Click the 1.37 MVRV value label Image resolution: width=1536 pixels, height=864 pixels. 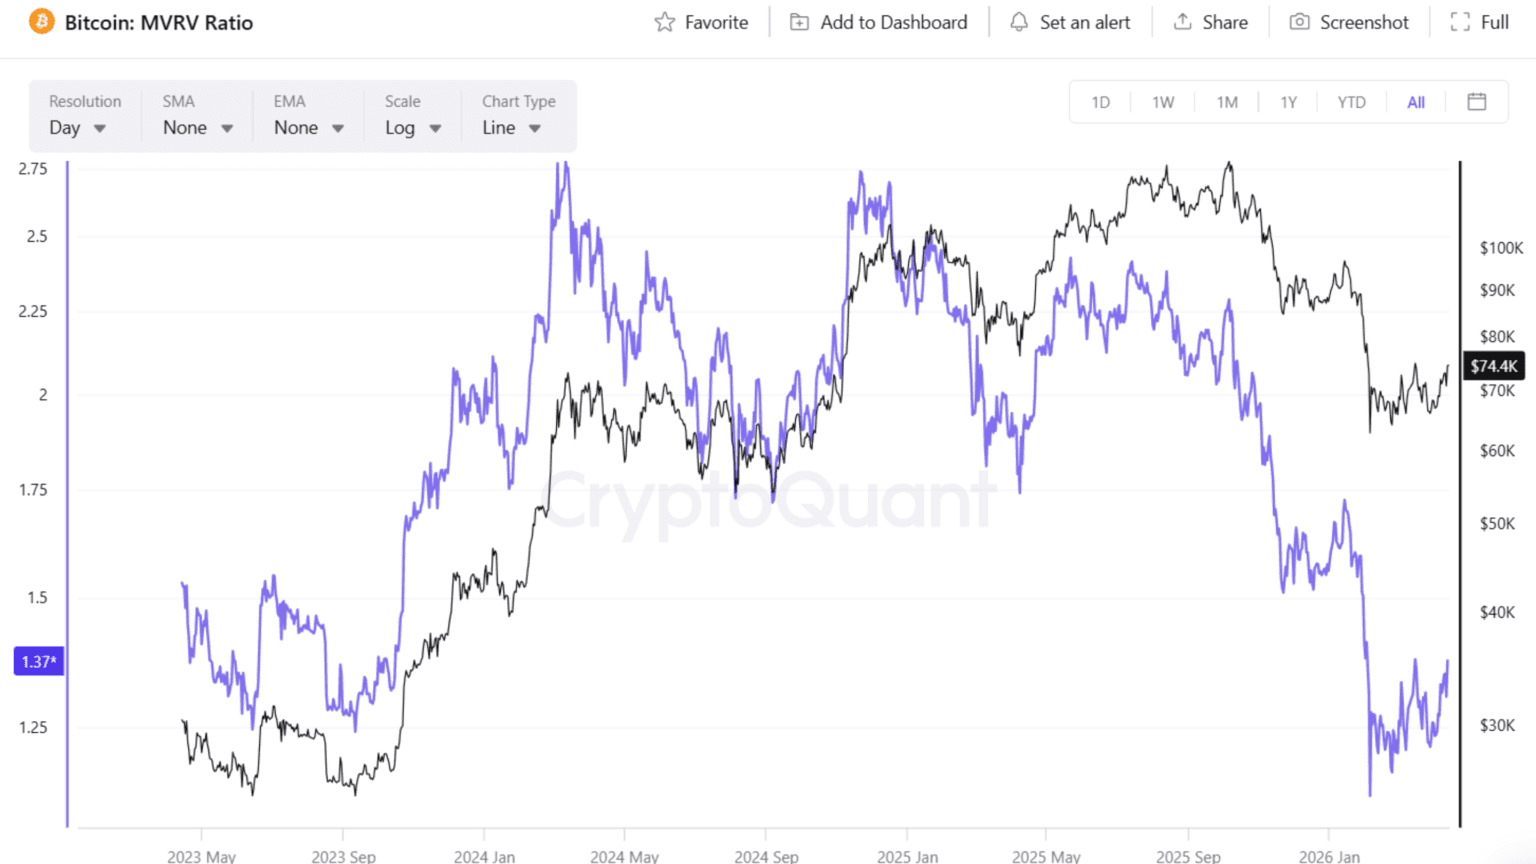point(38,661)
